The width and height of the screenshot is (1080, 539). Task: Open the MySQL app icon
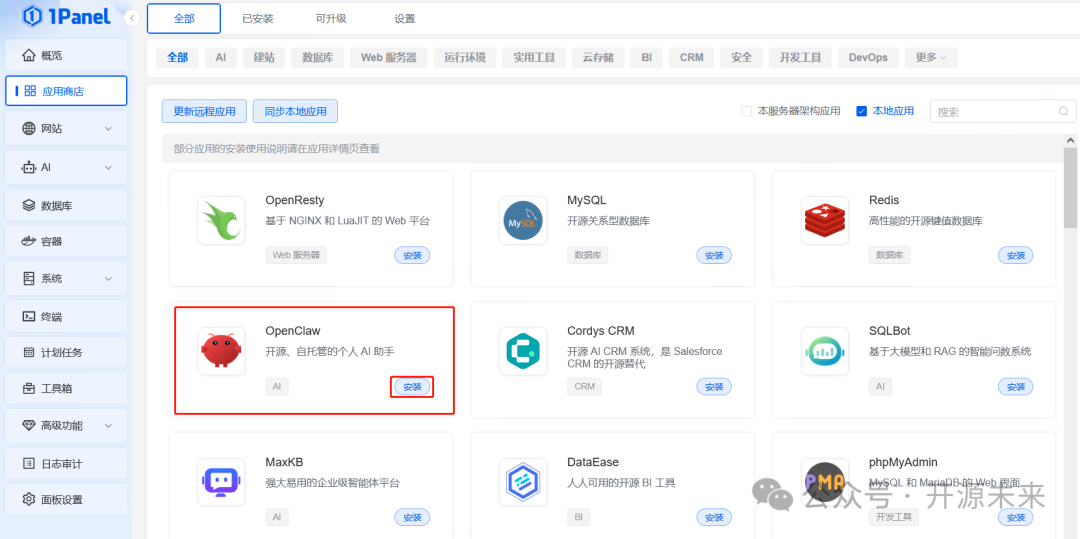tap(523, 220)
